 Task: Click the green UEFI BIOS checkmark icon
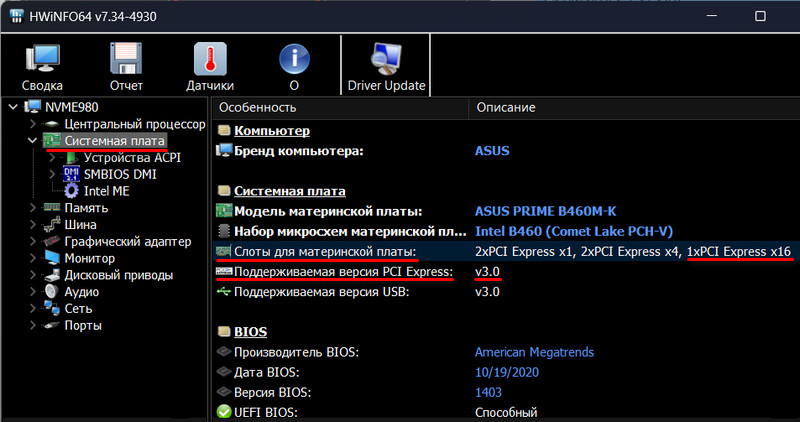point(223,412)
